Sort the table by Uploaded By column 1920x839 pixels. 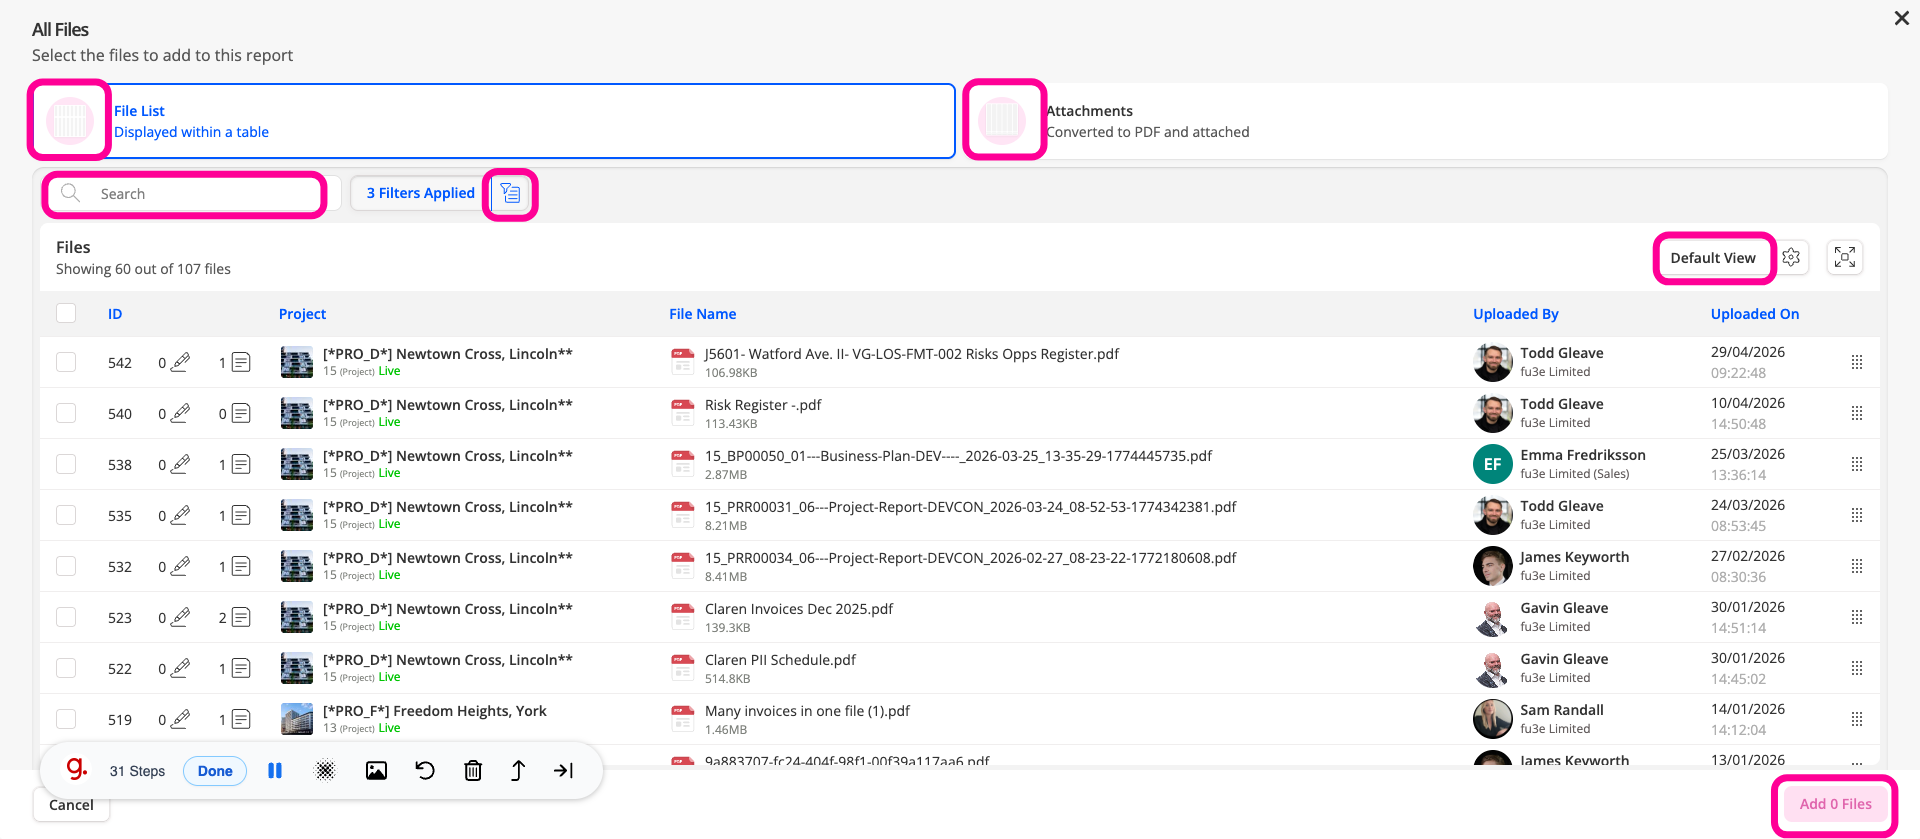point(1515,314)
